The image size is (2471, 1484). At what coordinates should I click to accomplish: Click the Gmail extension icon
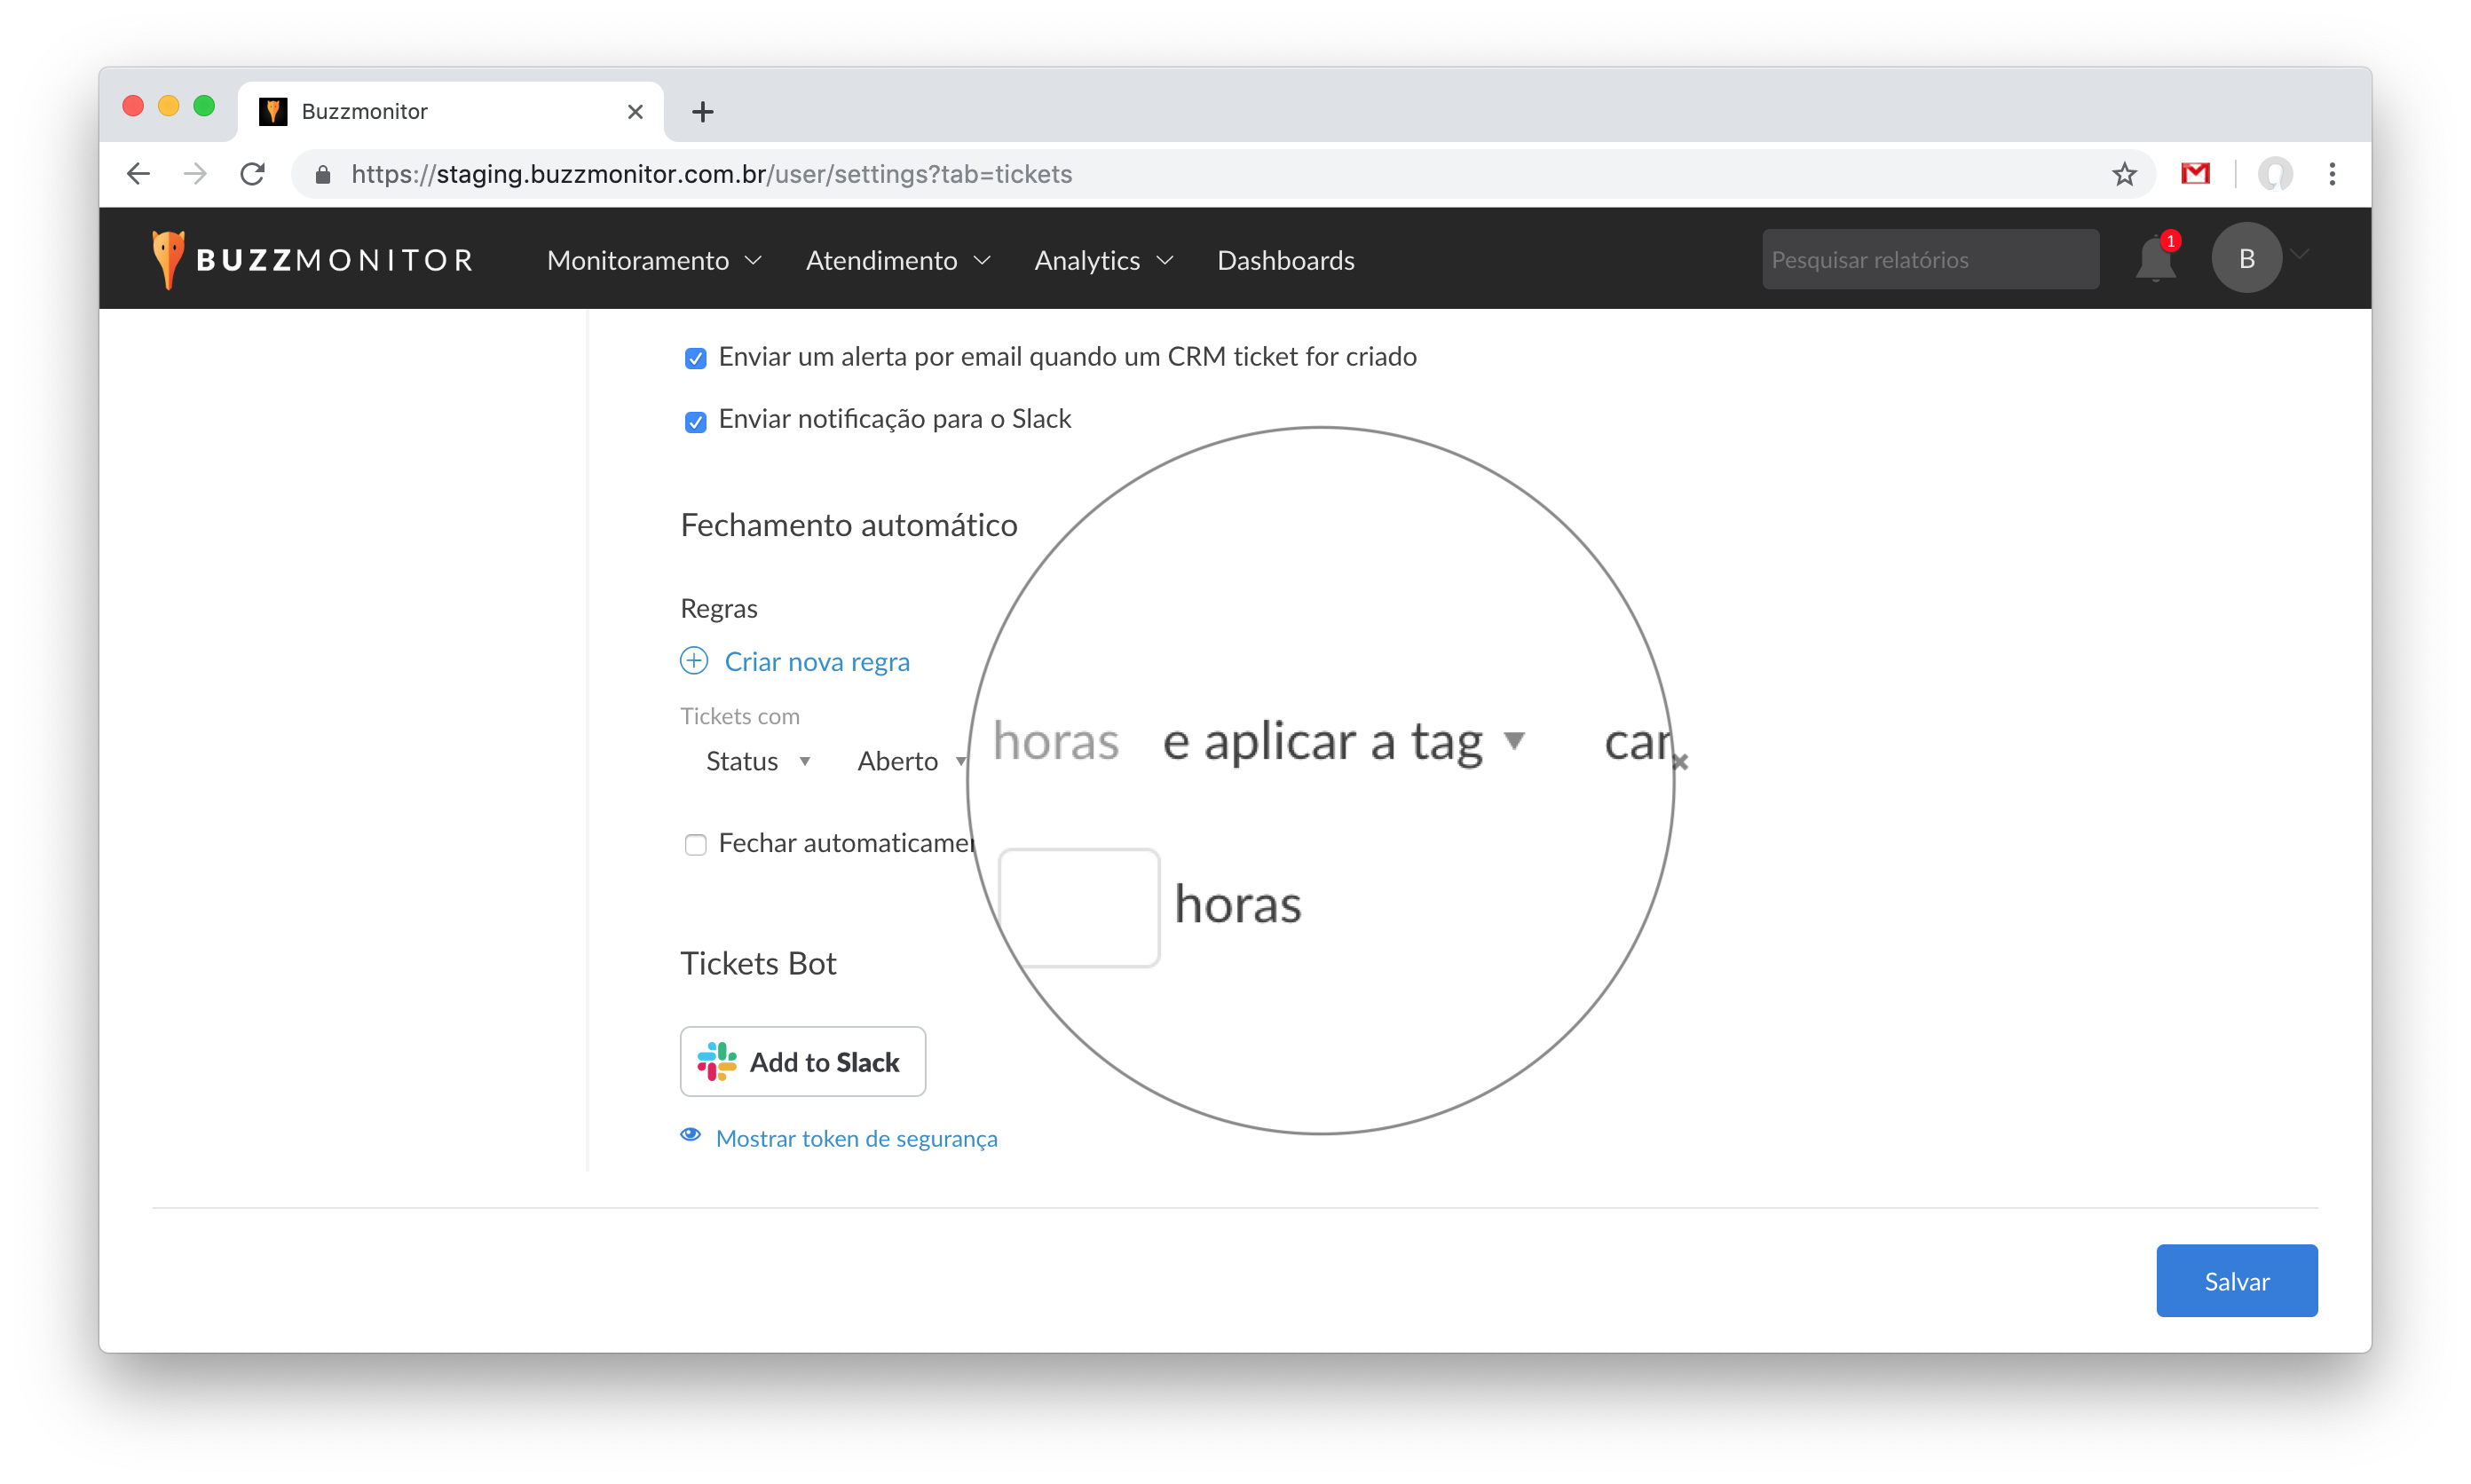tap(2195, 174)
